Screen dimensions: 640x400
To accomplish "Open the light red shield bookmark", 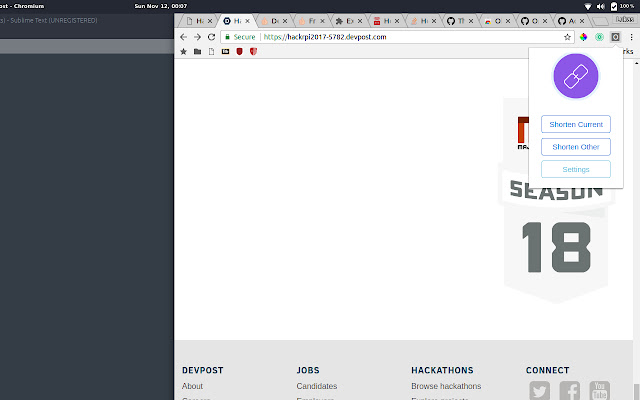I will 253,51.
